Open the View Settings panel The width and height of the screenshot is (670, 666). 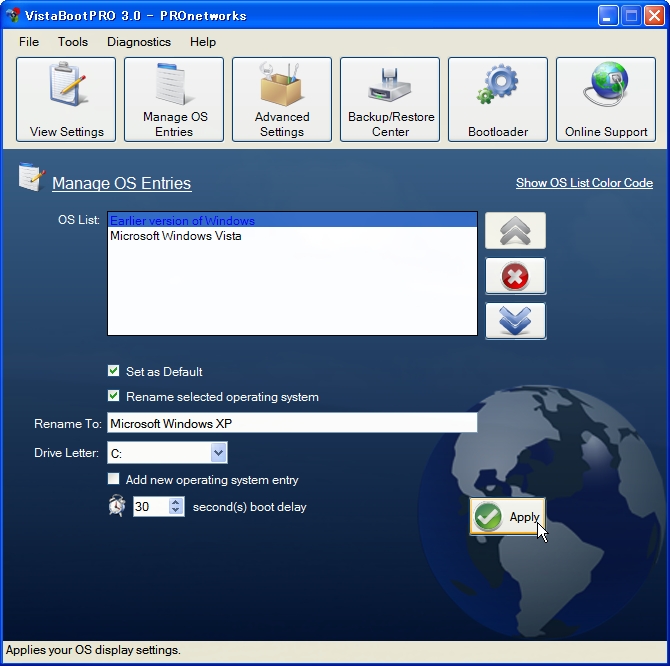point(66,99)
